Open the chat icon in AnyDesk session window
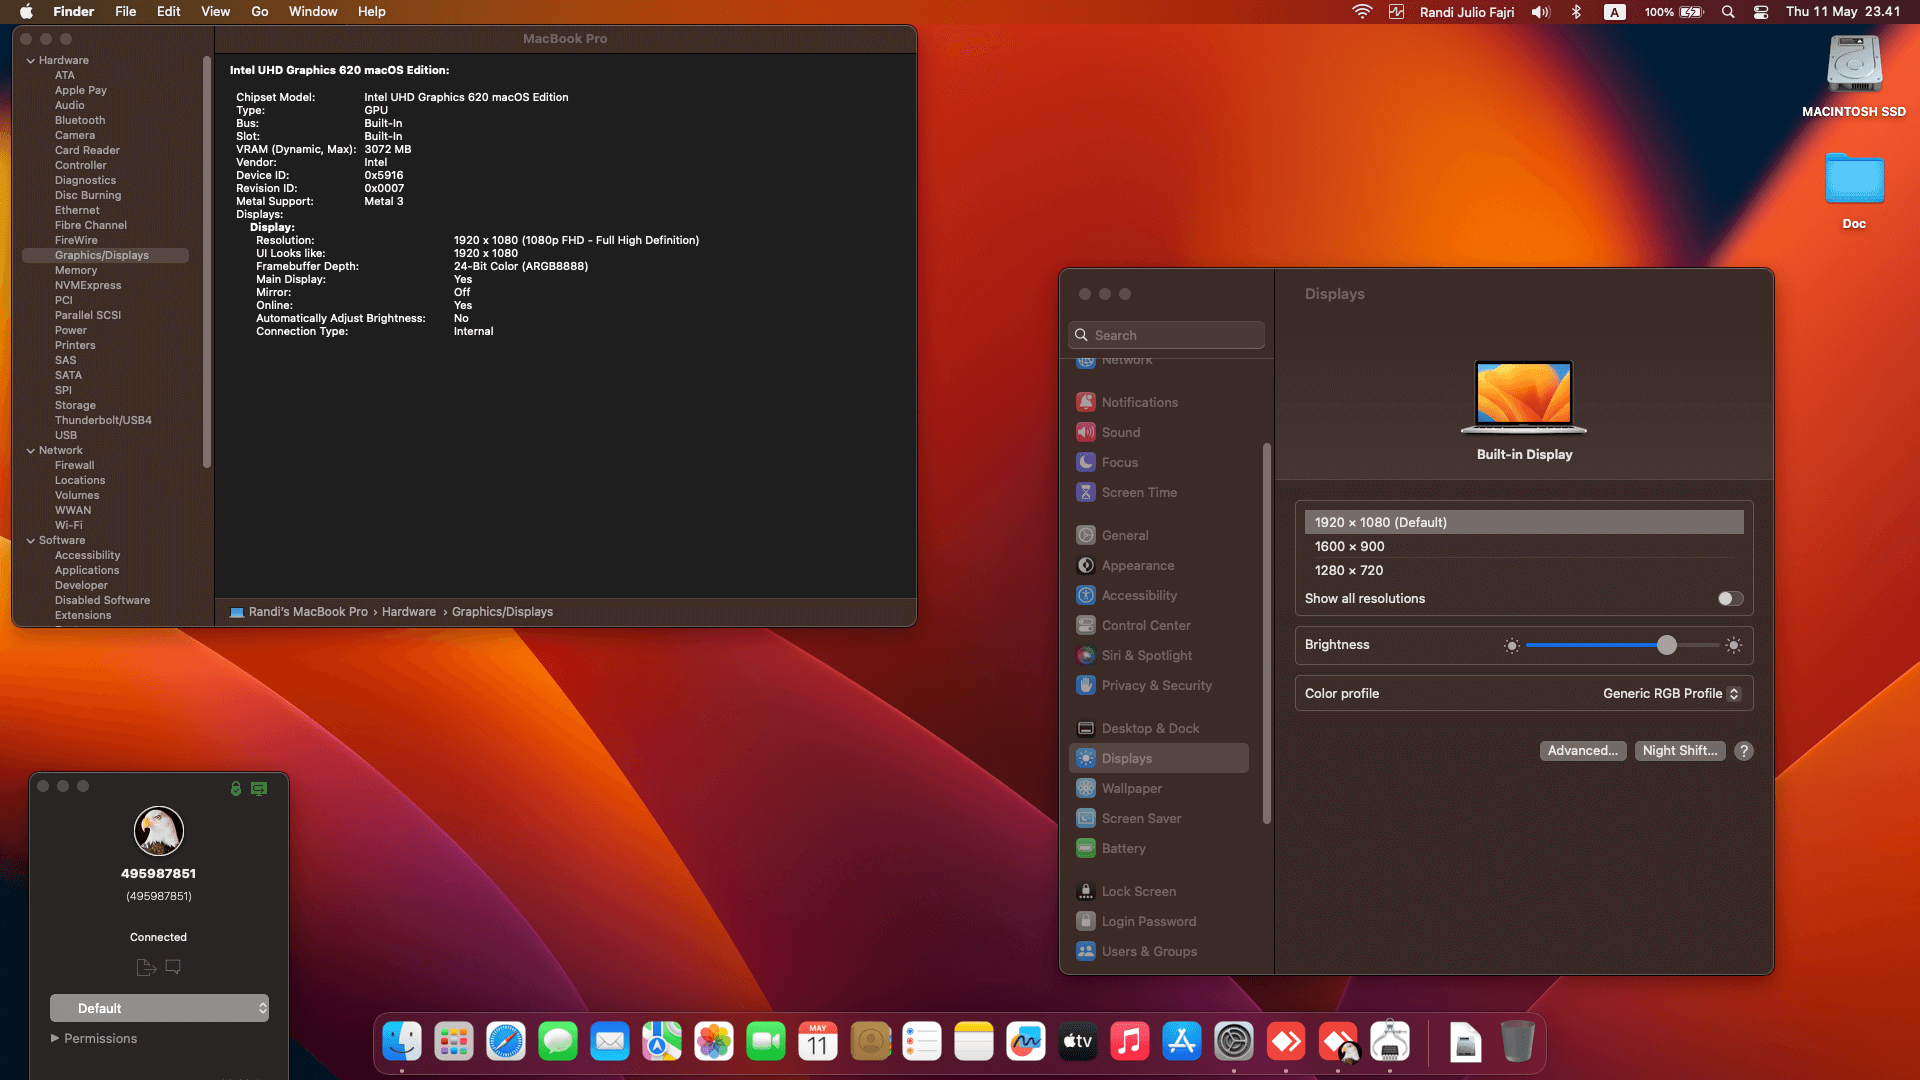This screenshot has width=1920, height=1080. click(x=173, y=967)
